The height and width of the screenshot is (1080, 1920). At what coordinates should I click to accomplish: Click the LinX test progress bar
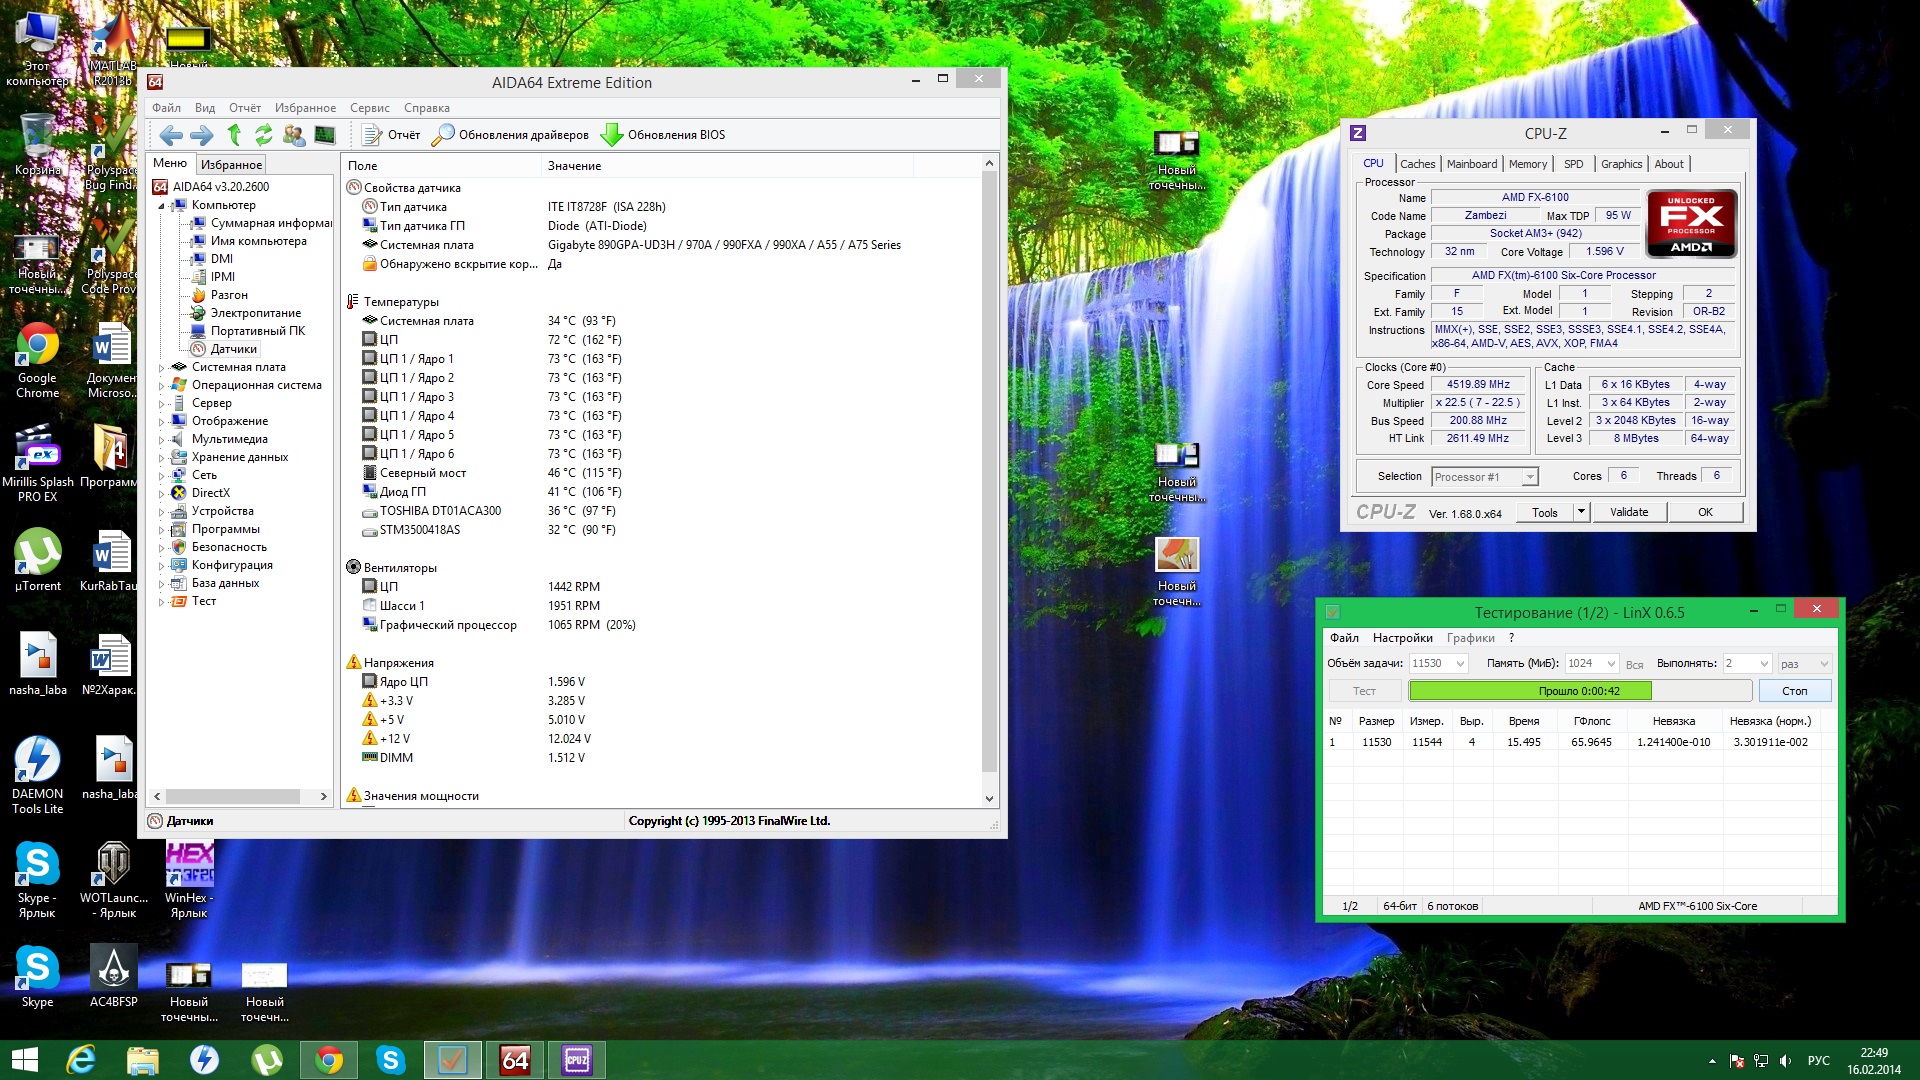click(1579, 691)
